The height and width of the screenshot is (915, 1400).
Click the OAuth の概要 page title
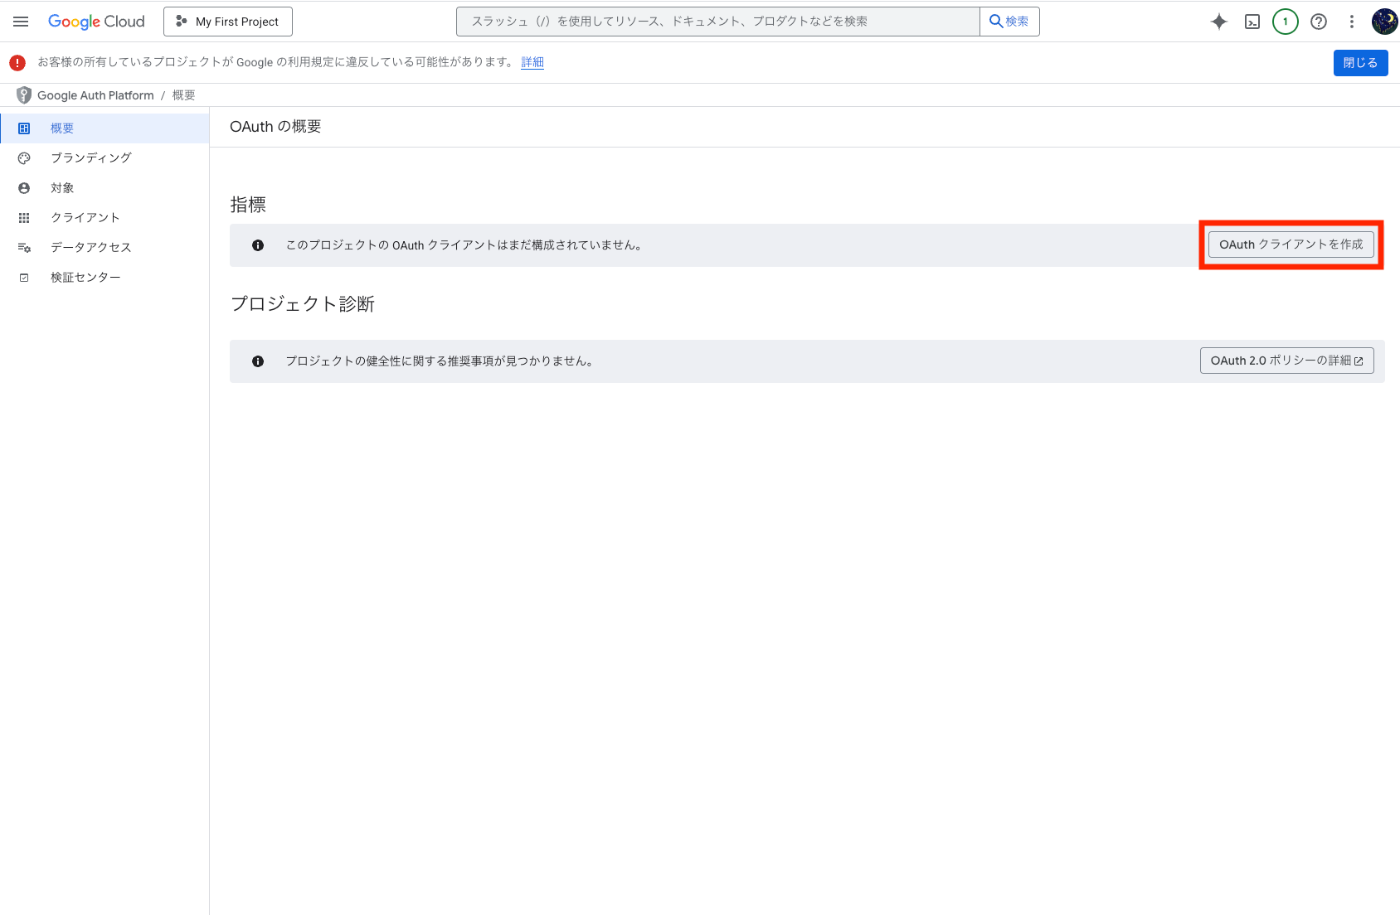coord(275,127)
